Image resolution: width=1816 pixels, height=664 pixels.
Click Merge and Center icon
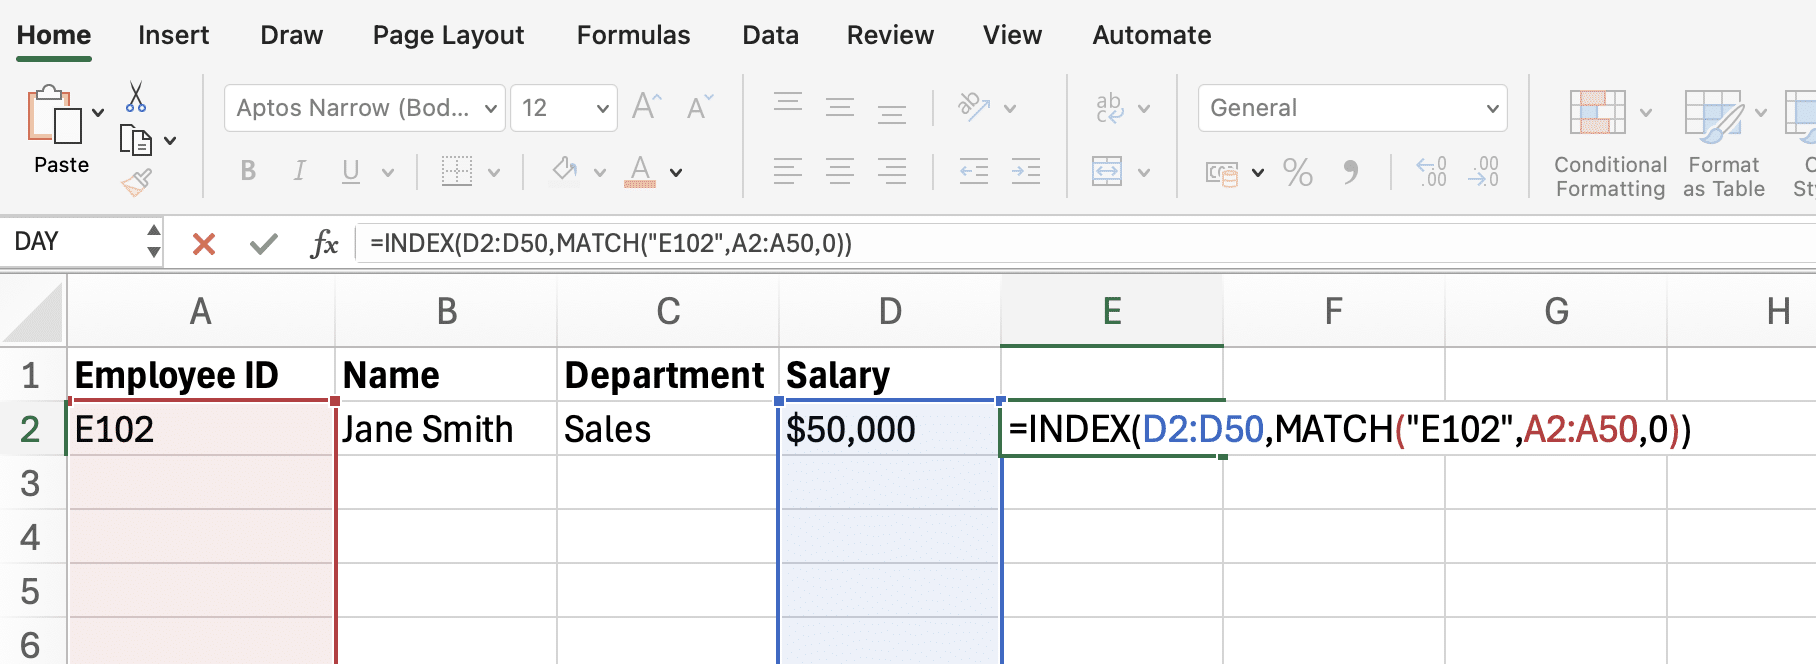1107,171
